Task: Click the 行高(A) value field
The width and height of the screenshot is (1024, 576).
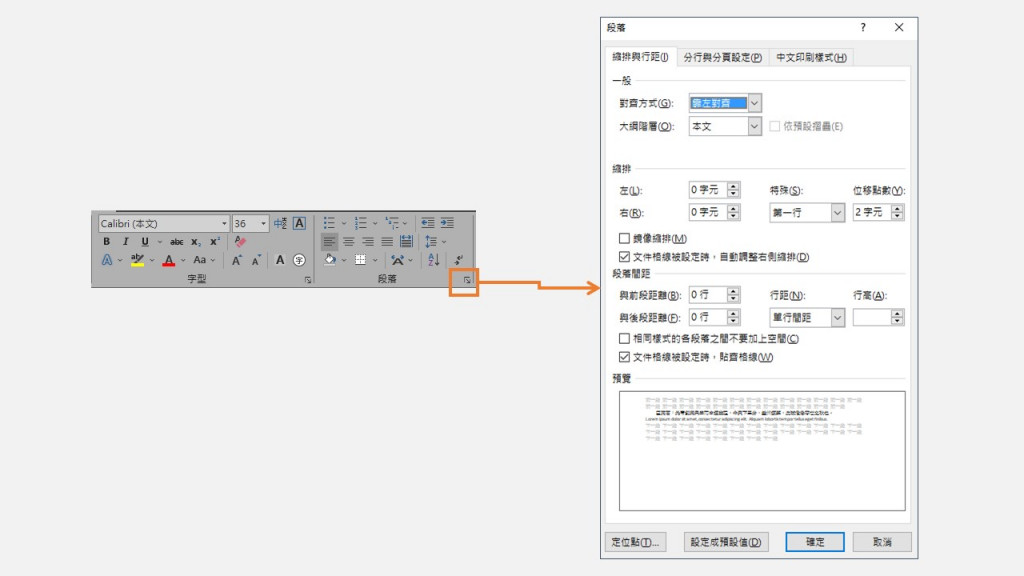Action: [x=872, y=317]
